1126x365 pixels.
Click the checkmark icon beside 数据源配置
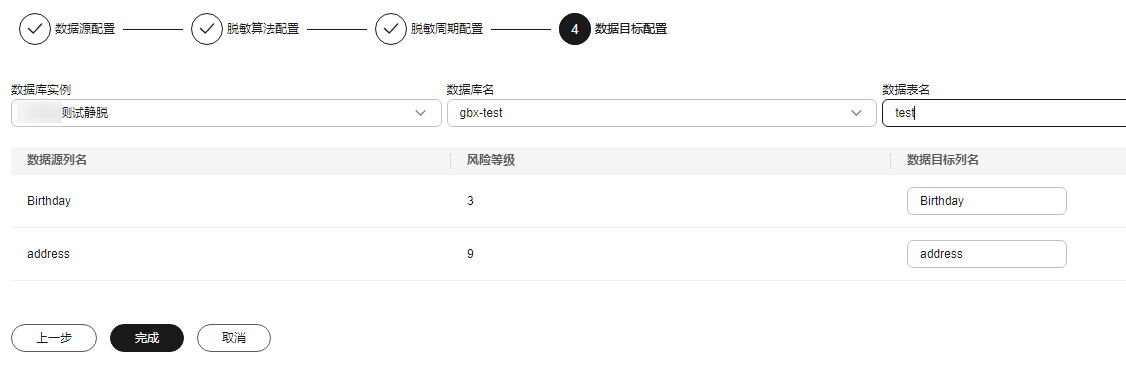coord(34,29)
